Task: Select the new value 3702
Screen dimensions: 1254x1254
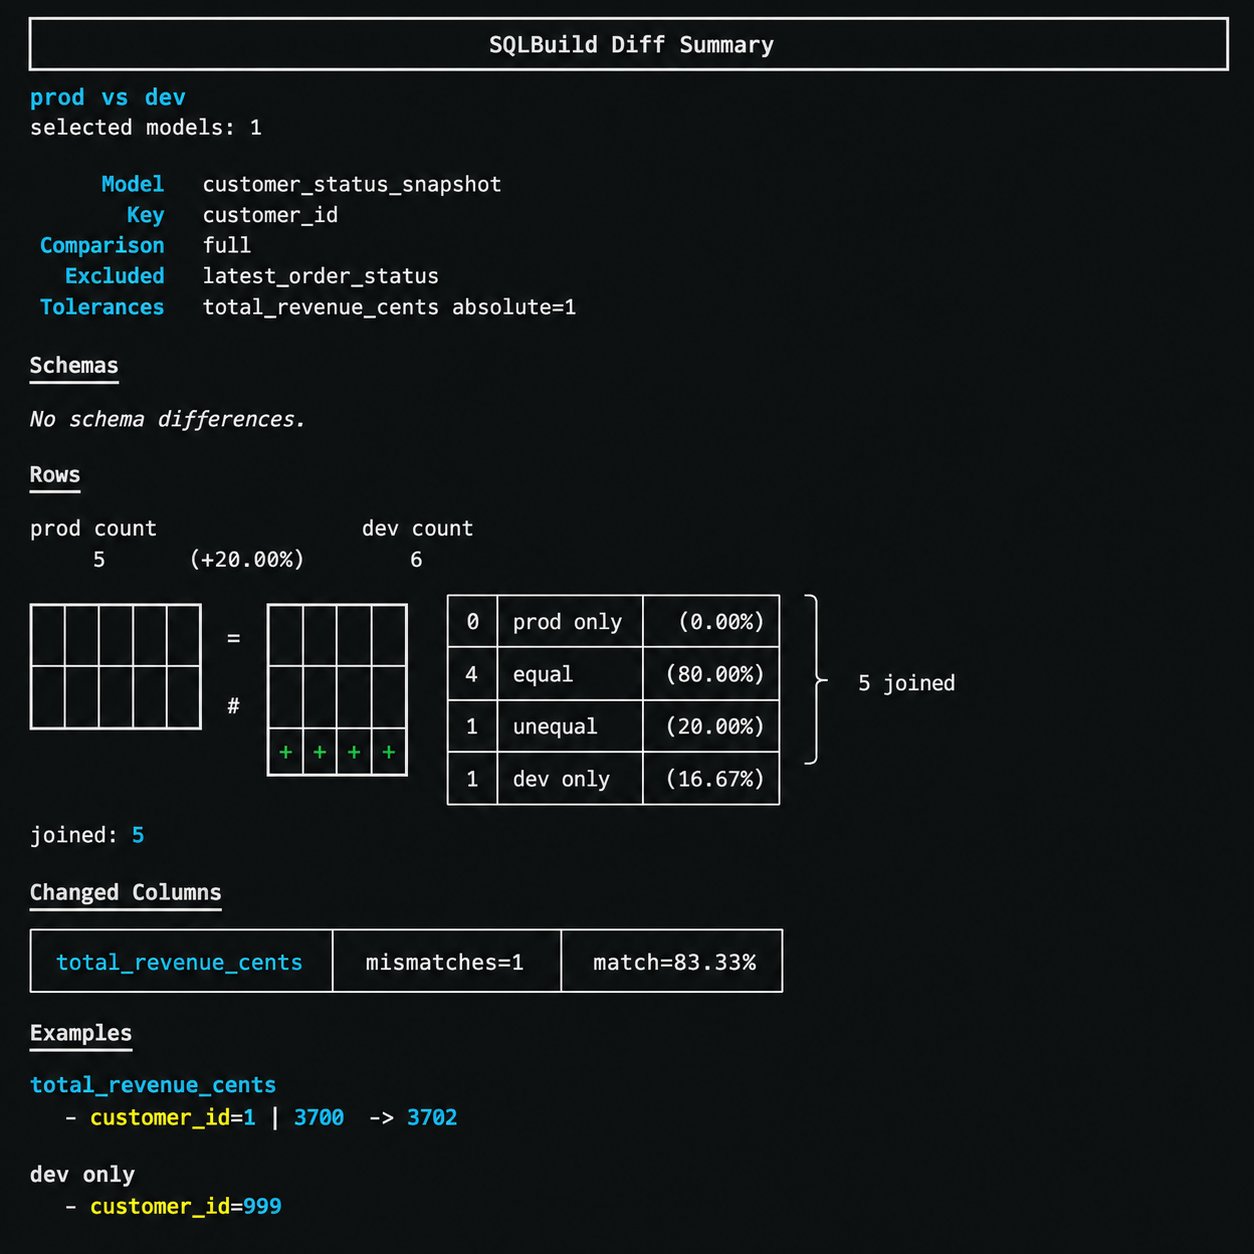Action: (x=432, y=1117)
